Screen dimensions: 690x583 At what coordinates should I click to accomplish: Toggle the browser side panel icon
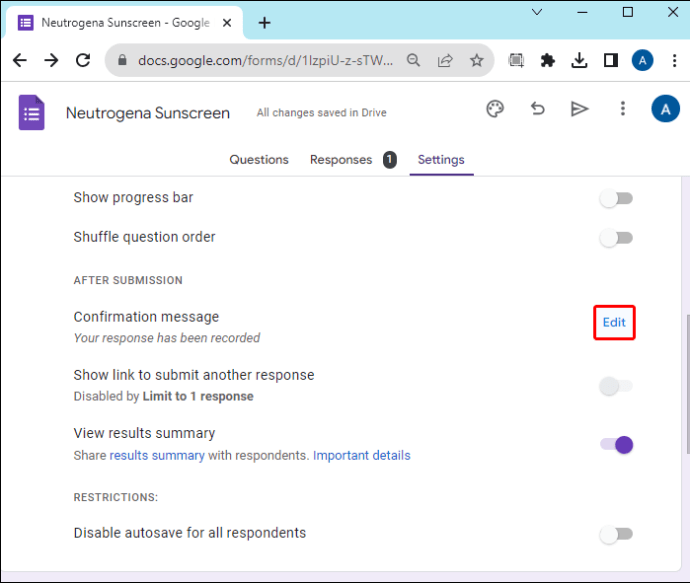click(x=611, y=60)
